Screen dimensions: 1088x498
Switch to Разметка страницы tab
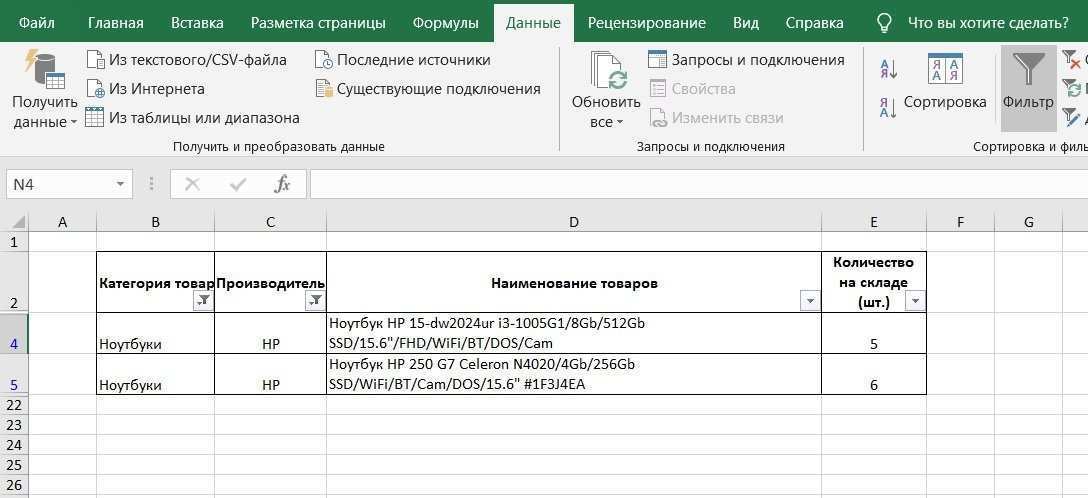click(318, 23)
